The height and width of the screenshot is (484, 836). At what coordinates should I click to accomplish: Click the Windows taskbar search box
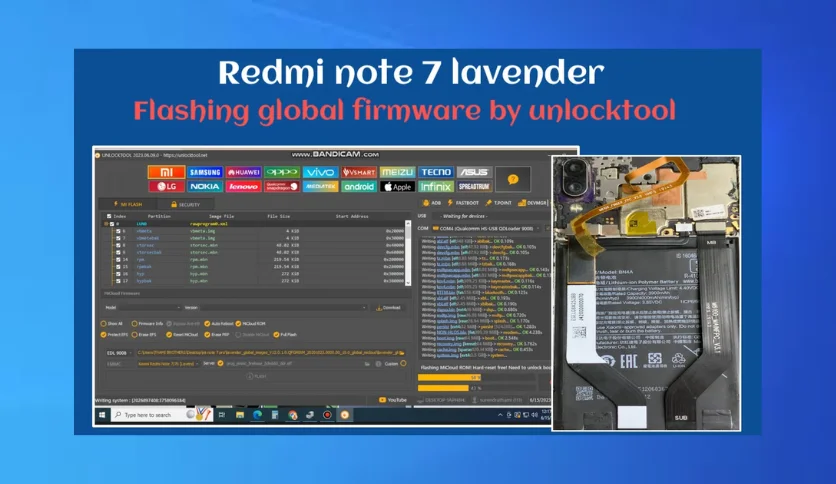pyautogui.click(x=162, y=415)
